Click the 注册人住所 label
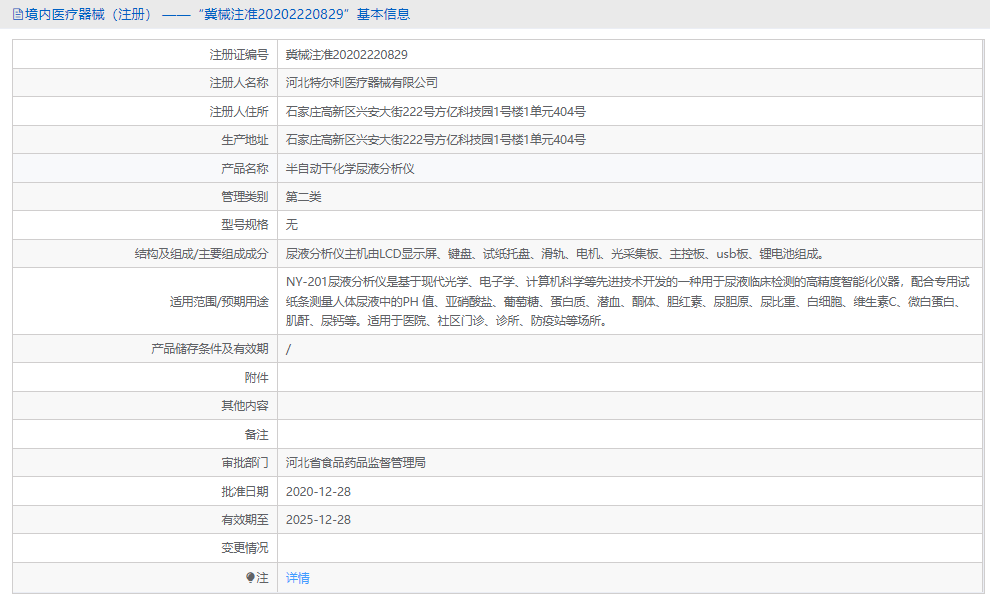 click(x=239, y=111)
